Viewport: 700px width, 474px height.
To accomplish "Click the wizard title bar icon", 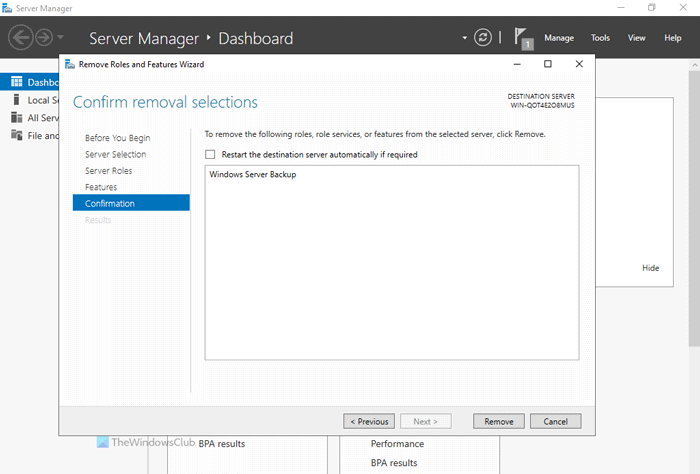I will 70,64.
